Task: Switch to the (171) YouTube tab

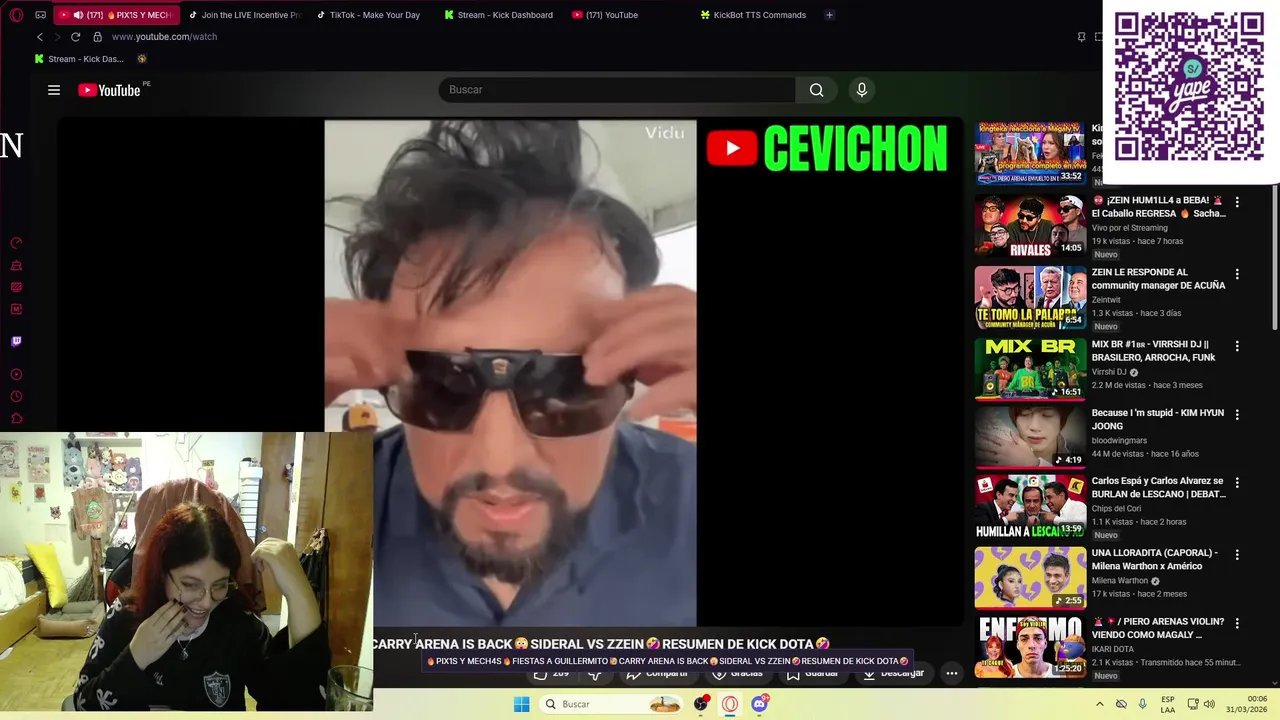Action: (628, 15)
